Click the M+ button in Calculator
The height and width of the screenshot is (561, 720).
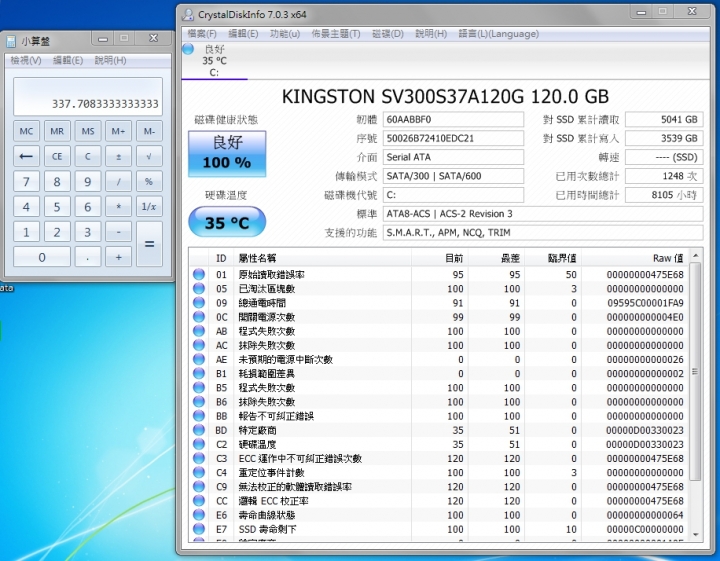click(x=118, y=131)
